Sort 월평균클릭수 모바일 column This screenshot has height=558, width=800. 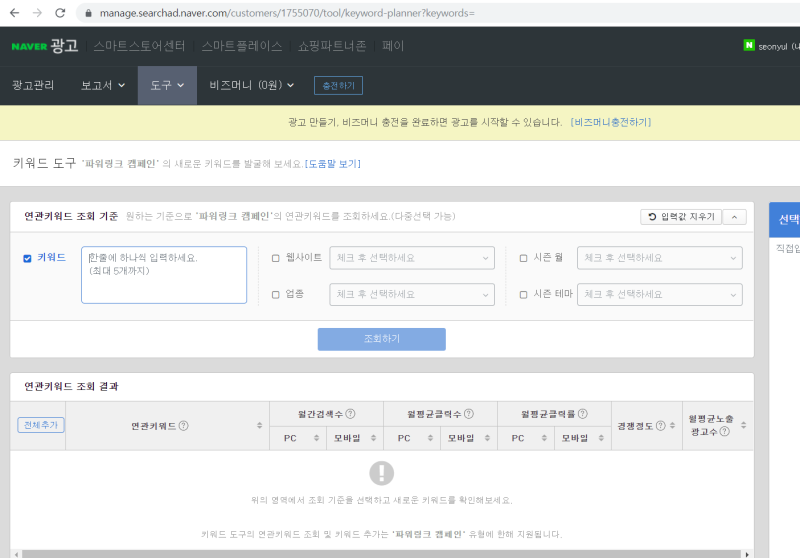[487, 438]
